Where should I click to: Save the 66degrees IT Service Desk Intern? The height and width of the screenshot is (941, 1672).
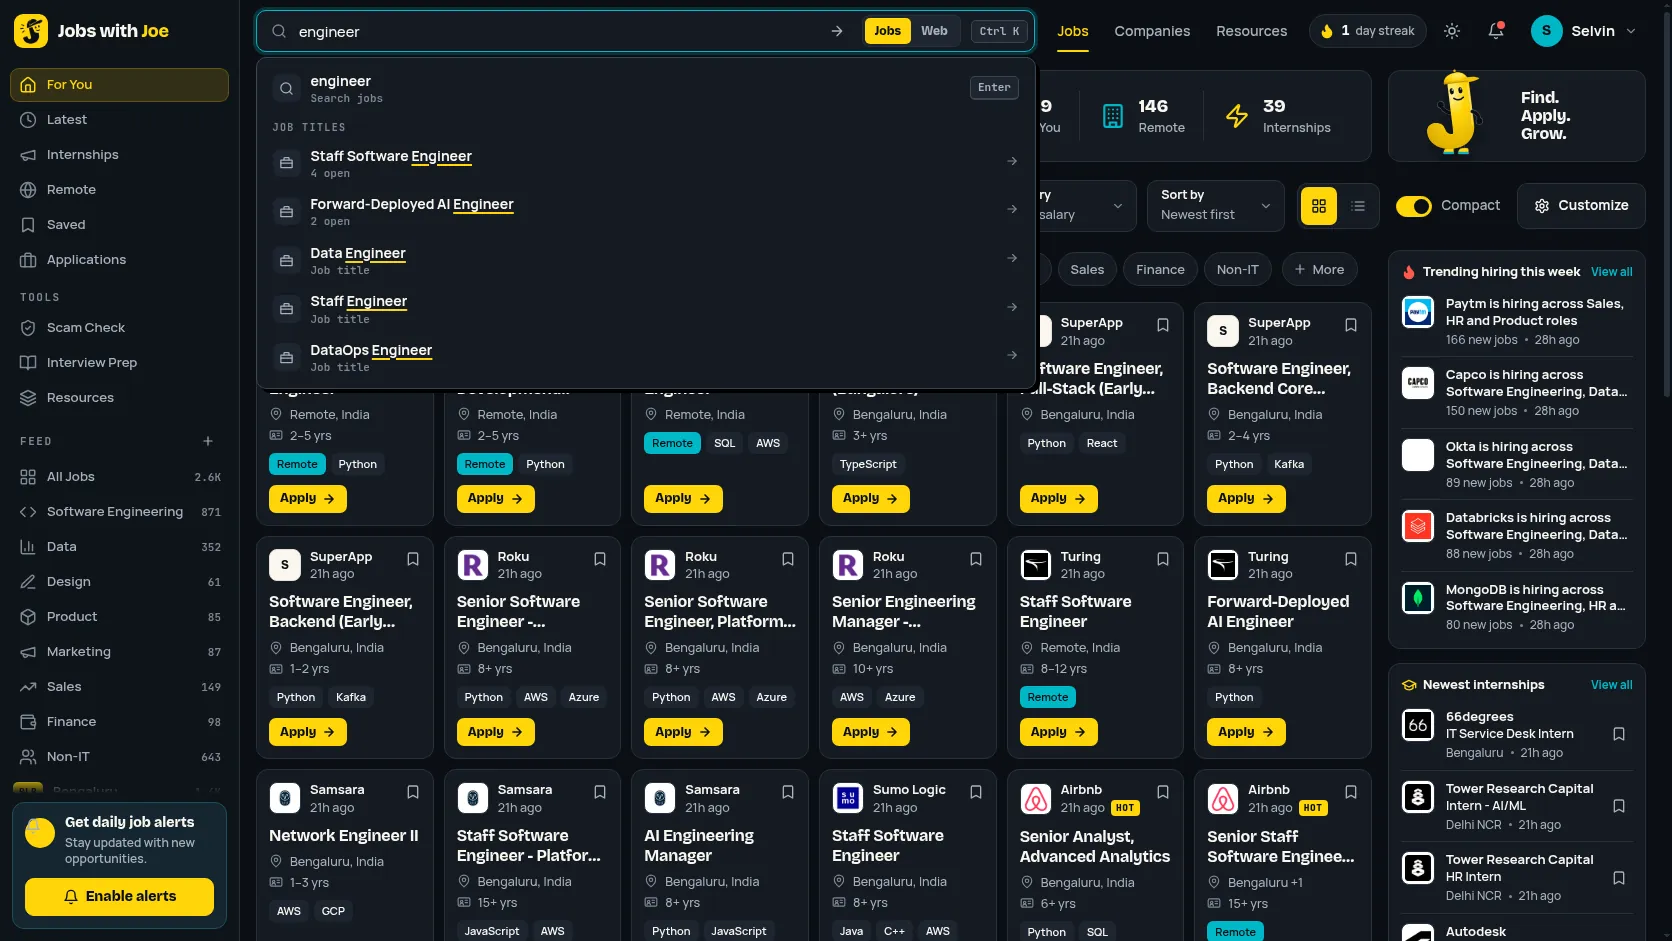coord(1619,734)
